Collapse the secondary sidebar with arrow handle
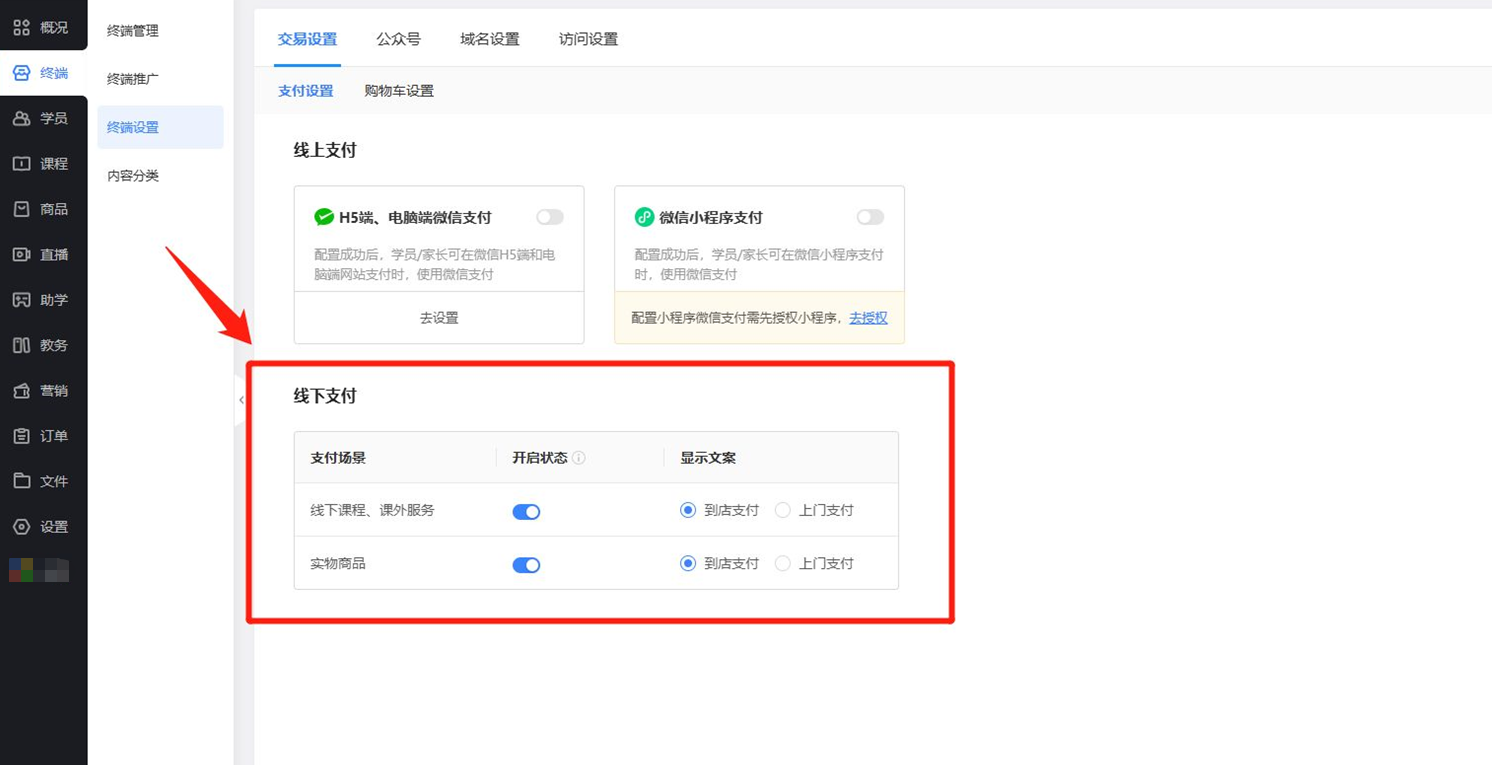This screenshot has width=1492, height=765. click(241, 400)
